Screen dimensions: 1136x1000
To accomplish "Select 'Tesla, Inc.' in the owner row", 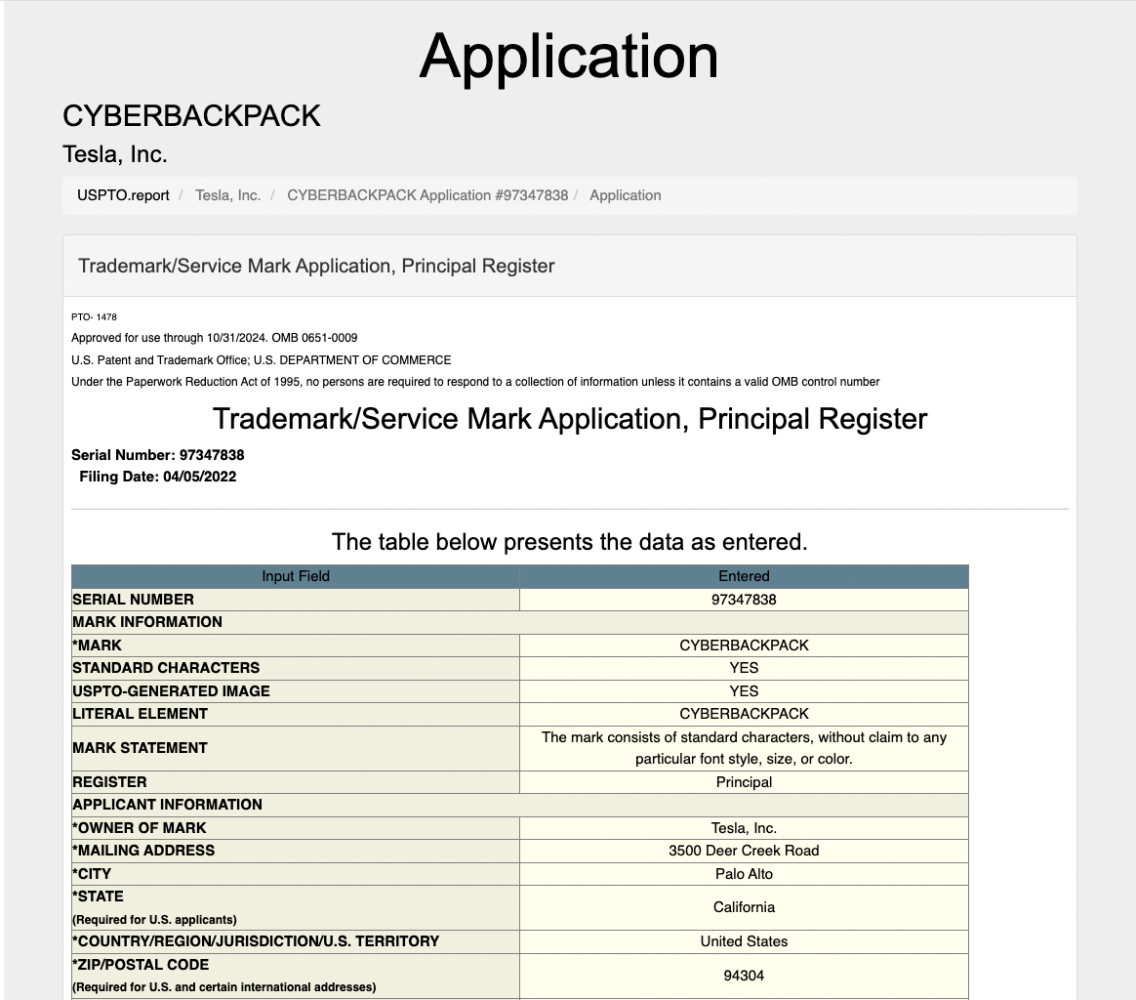I will pyautogui.click(x=744, y=828).
